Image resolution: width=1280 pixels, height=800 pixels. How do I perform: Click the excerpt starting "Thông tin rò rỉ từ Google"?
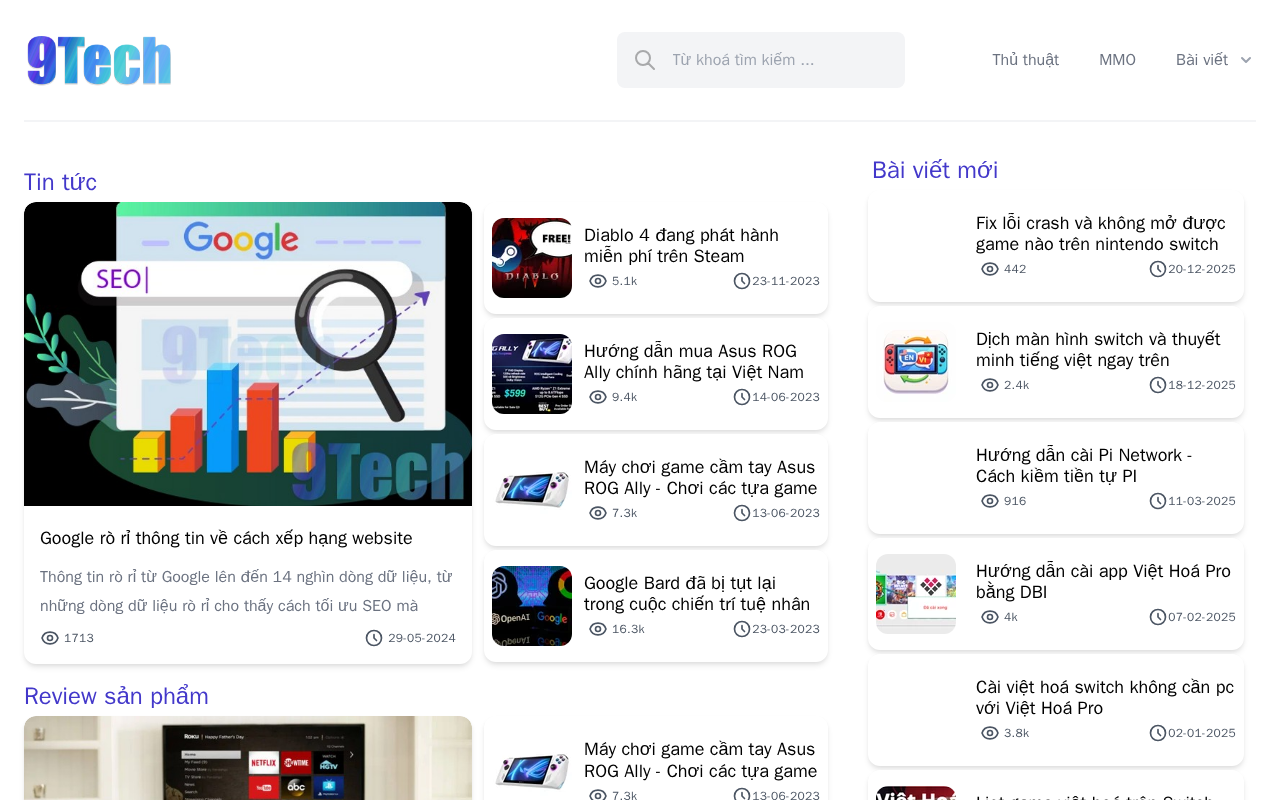[x=248, y=591]
